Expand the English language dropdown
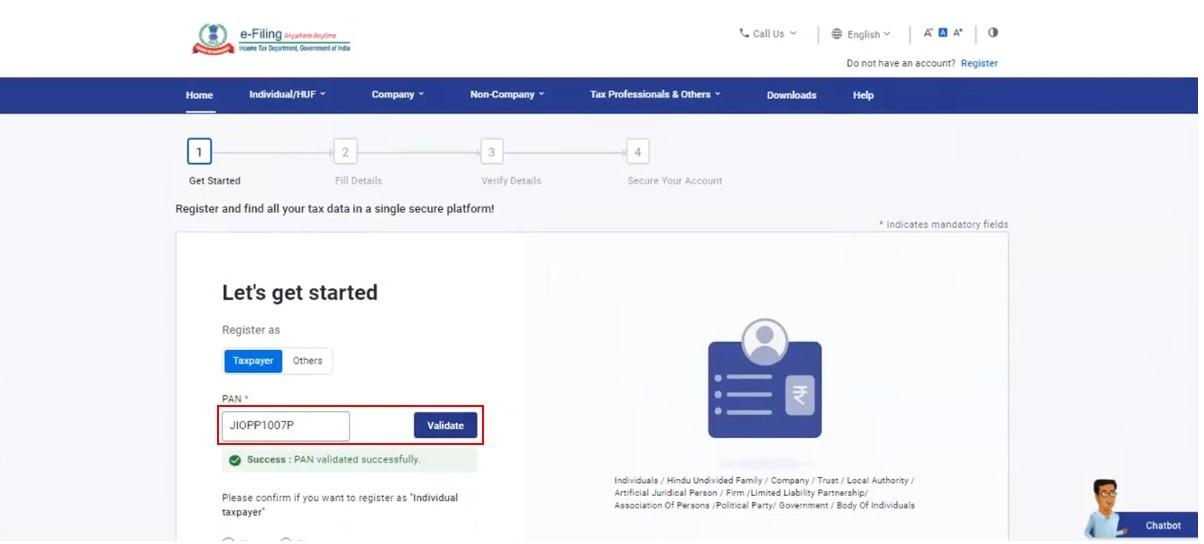The image size is (1204, 544). (x=868, y=34)
